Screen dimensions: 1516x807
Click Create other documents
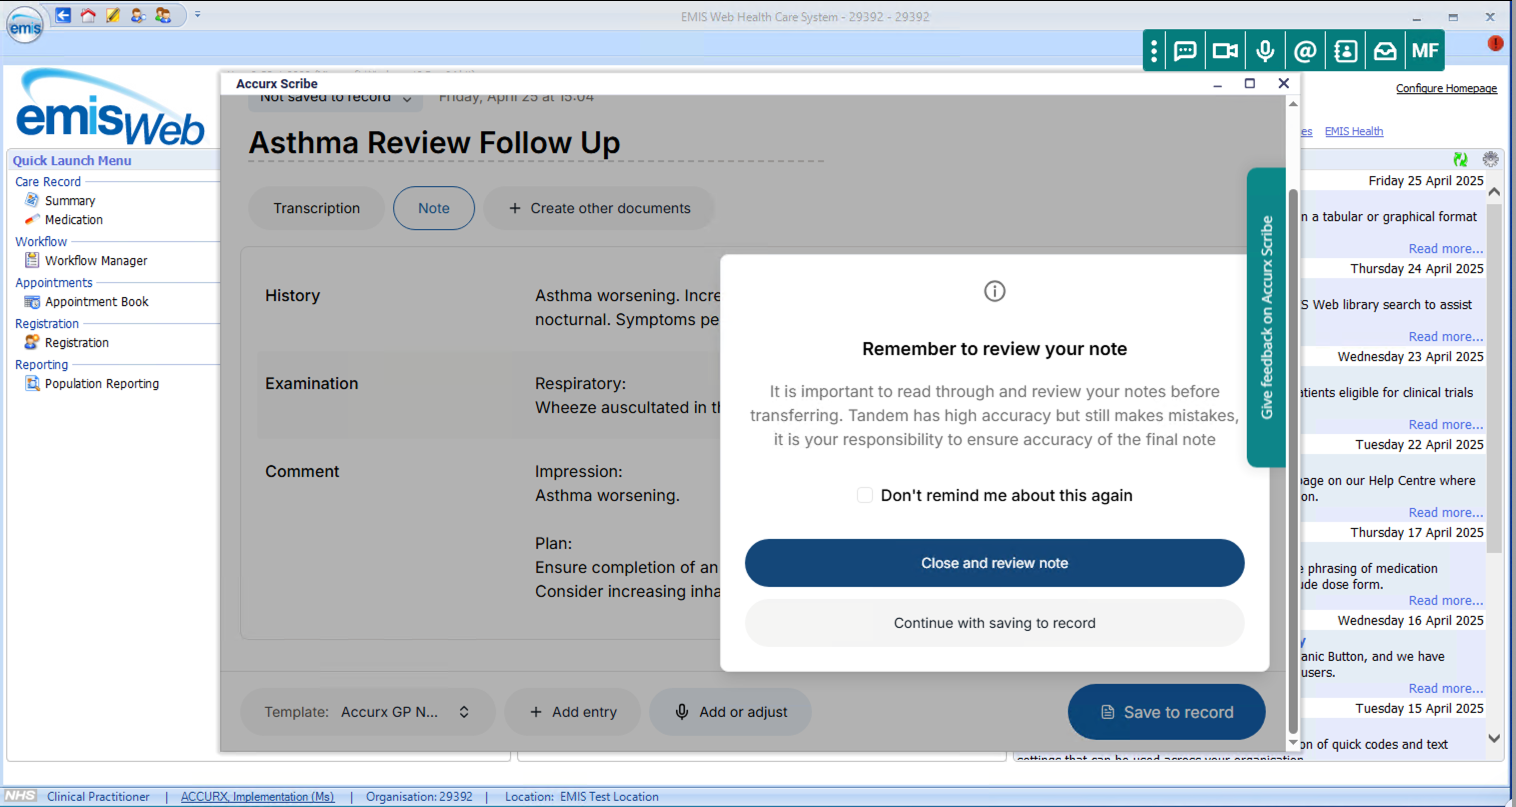(x=599, y=208)
